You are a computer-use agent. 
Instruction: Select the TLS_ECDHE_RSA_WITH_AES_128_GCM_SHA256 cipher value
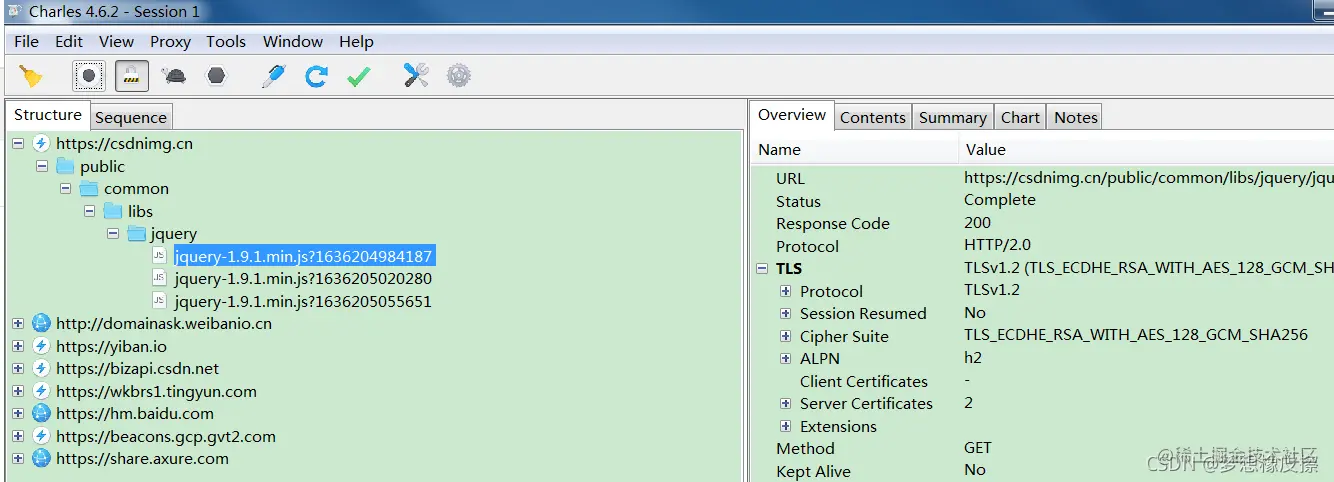(1136, 335)
